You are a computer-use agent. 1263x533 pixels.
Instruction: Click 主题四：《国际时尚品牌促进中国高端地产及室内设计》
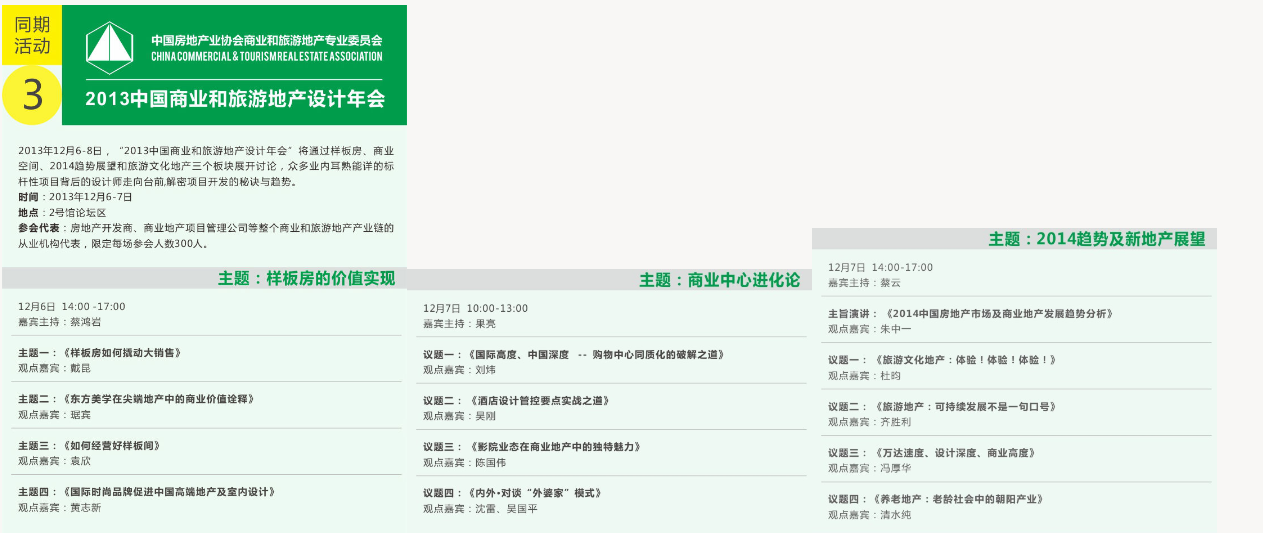coord(147,492)
